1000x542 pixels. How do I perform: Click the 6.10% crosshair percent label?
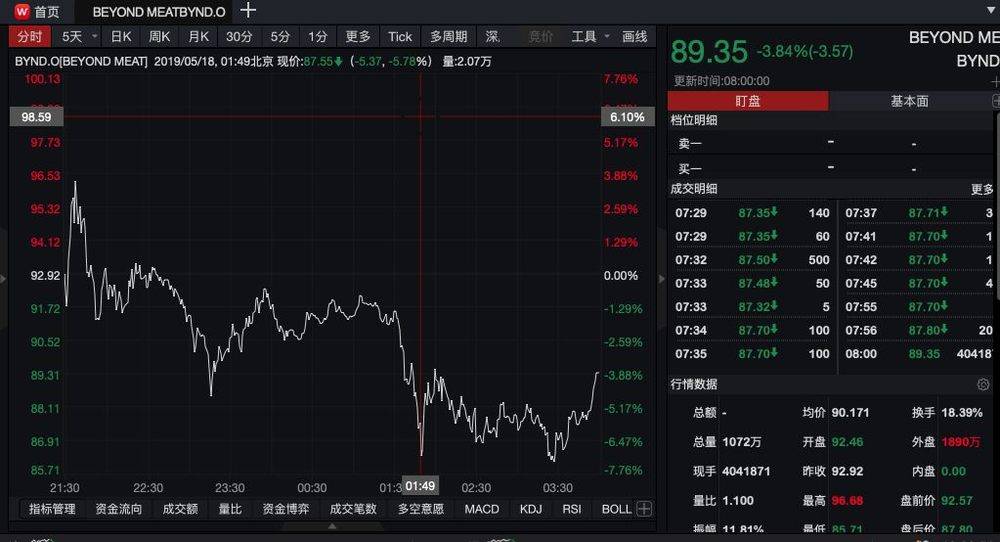628,117
